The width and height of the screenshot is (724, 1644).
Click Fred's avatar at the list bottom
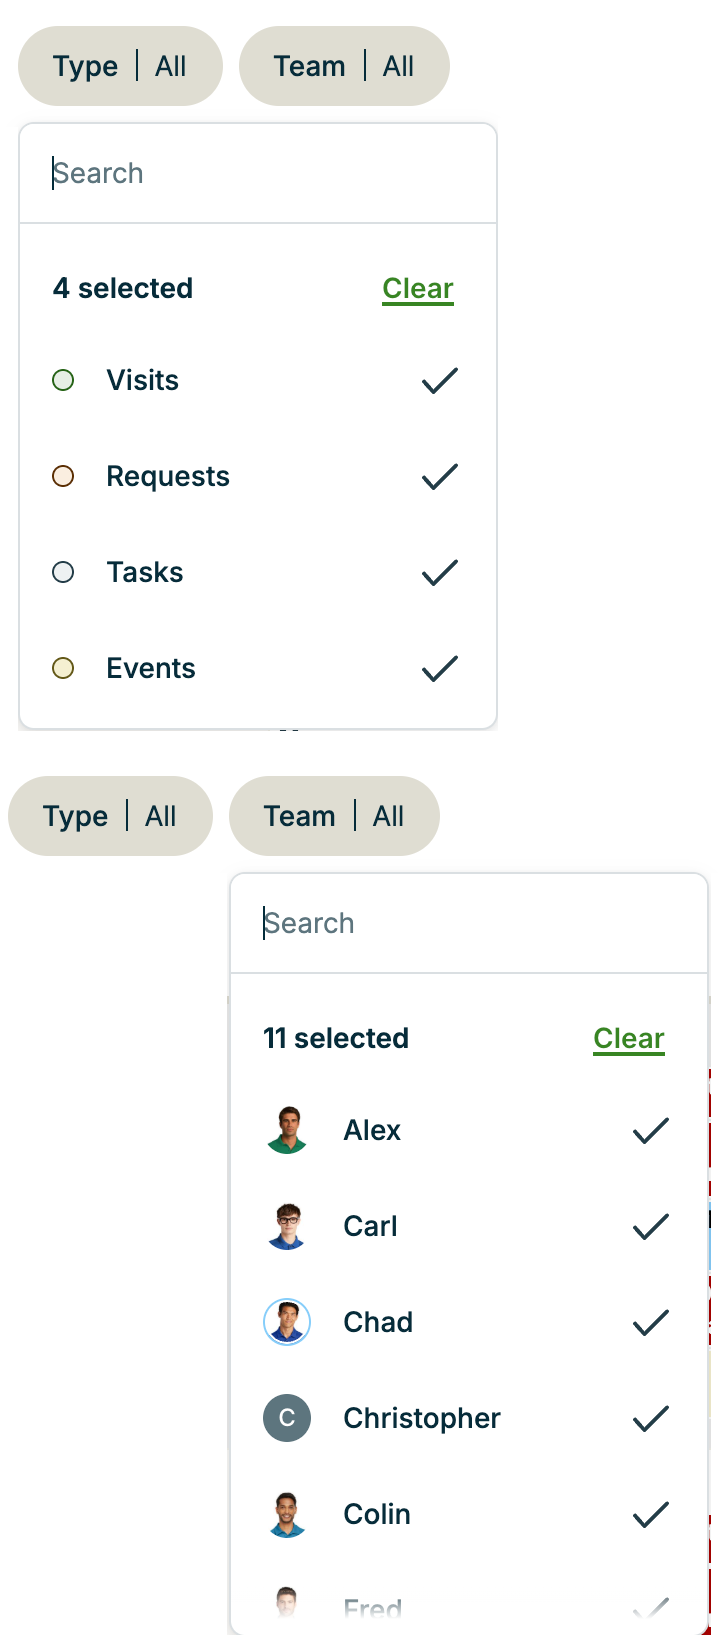tap(287, 1603)
